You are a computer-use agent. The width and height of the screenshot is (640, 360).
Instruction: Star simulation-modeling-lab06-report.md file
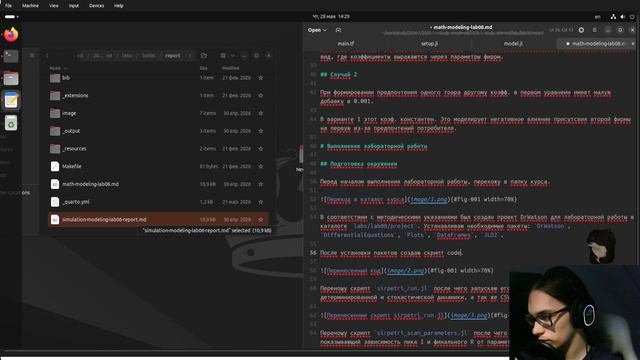261,220
